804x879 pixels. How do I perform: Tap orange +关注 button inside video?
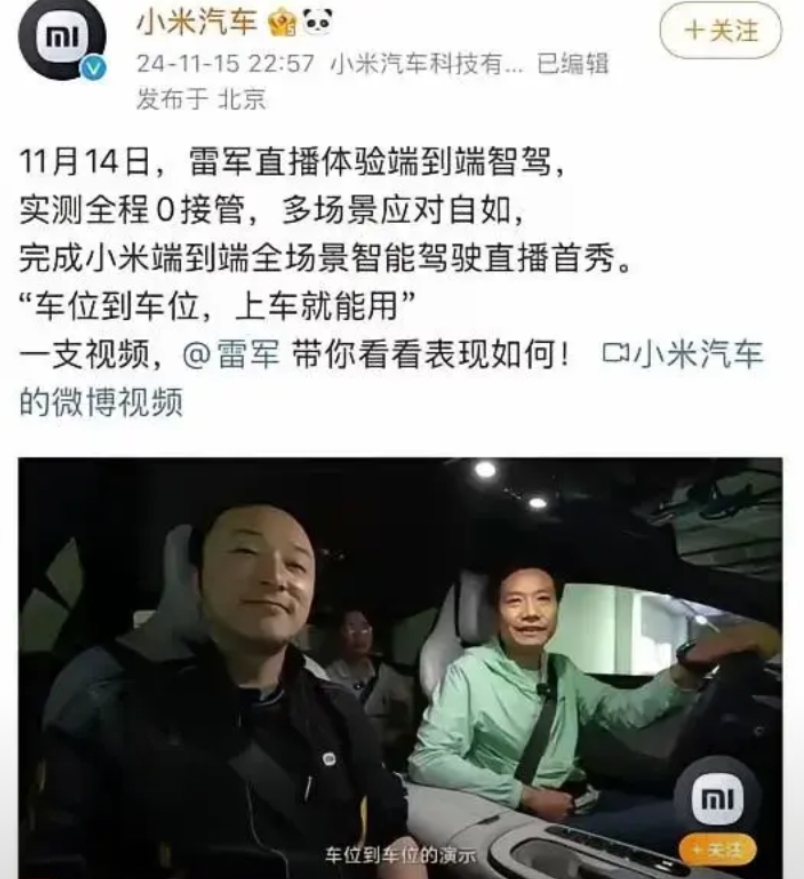click(x=717, y=850)
